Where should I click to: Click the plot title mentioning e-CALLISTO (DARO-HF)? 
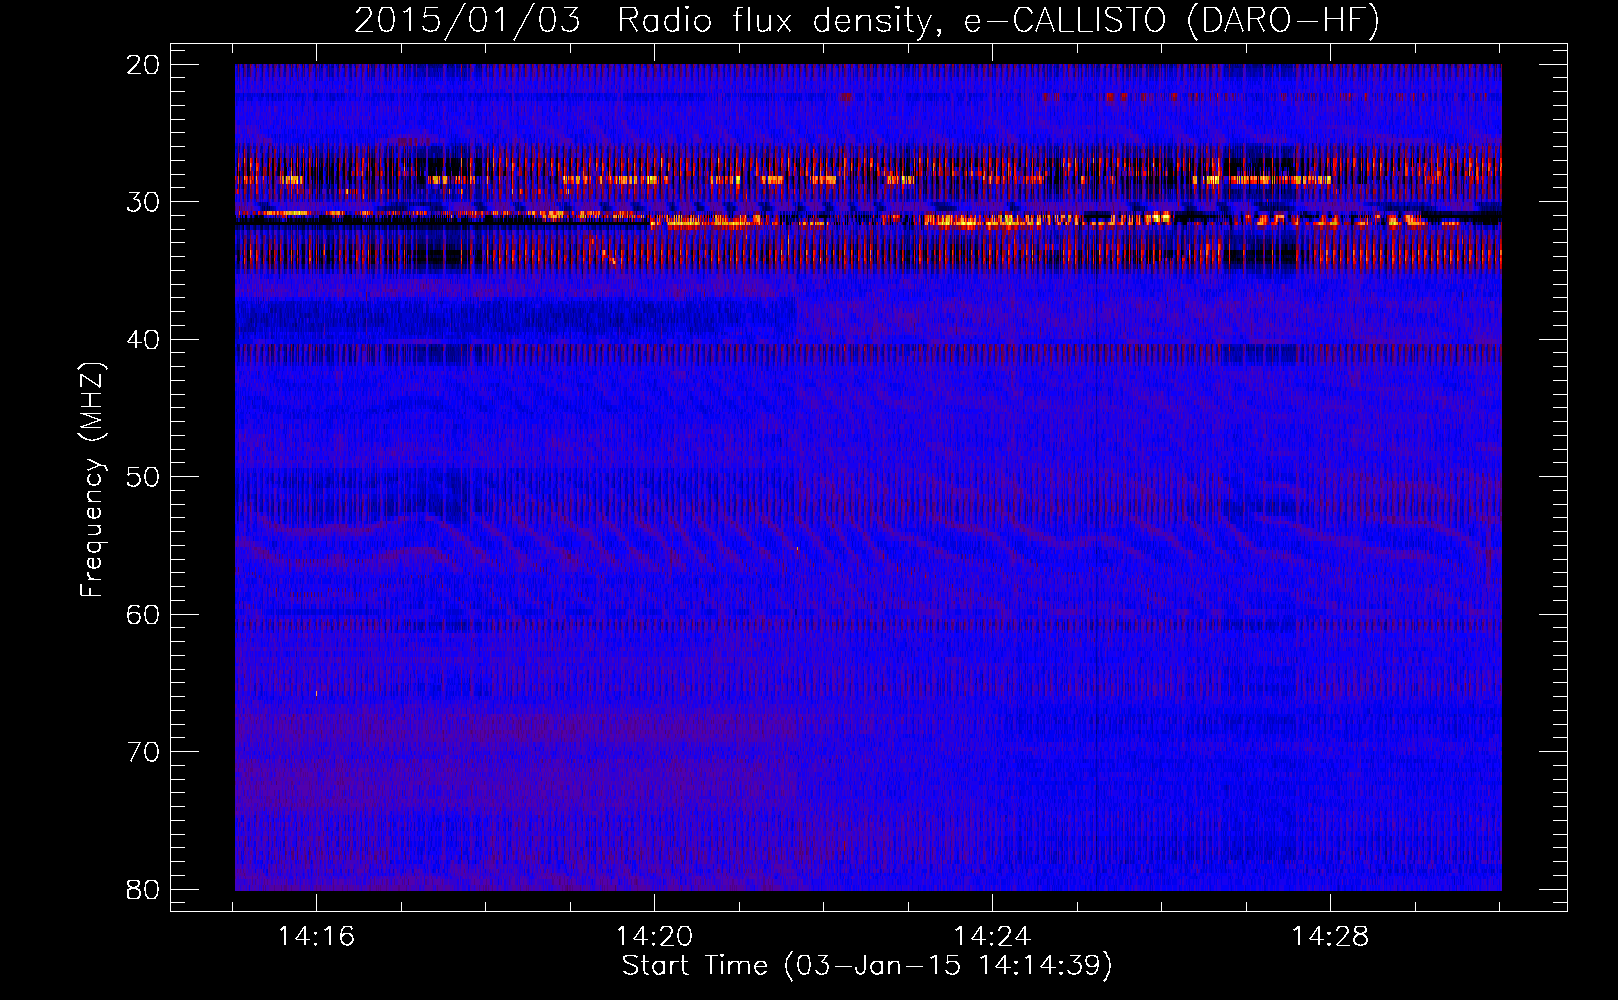[x=867, y=20]
